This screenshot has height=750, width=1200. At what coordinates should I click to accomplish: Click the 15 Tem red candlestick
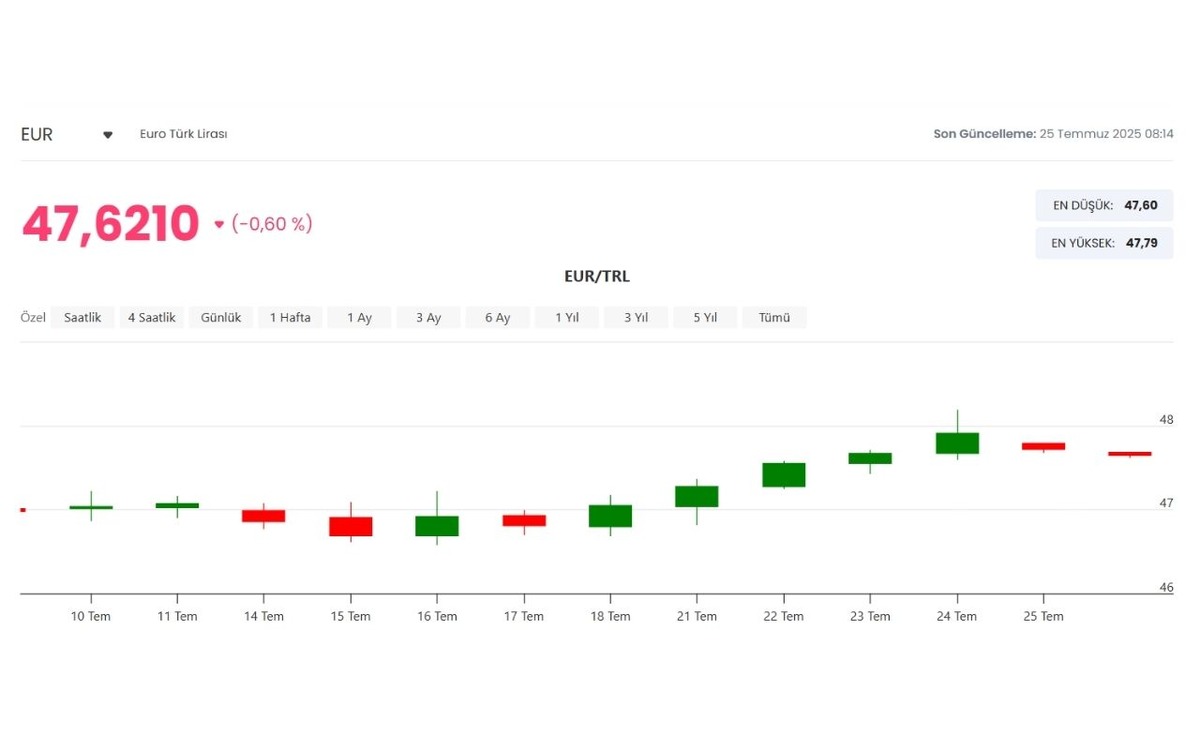tap(351, 527)
